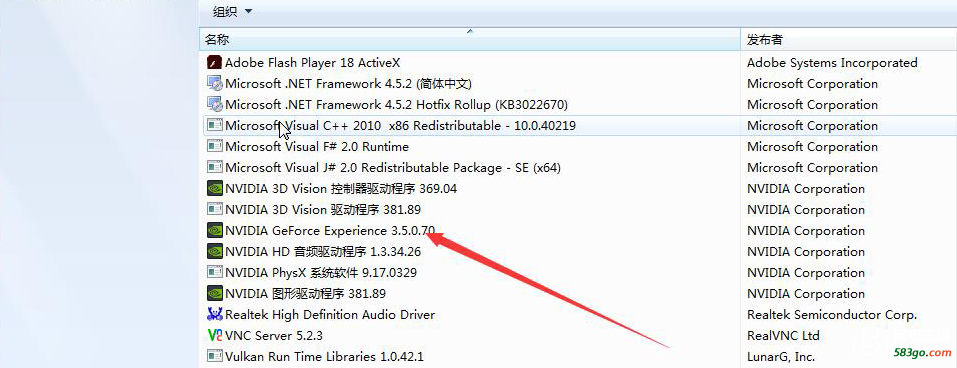This screenshot has width=957, height=368.
Task: Click the NVIDIA 3D Vision 控制器驱动程序 icon
Action: point(214,188)
